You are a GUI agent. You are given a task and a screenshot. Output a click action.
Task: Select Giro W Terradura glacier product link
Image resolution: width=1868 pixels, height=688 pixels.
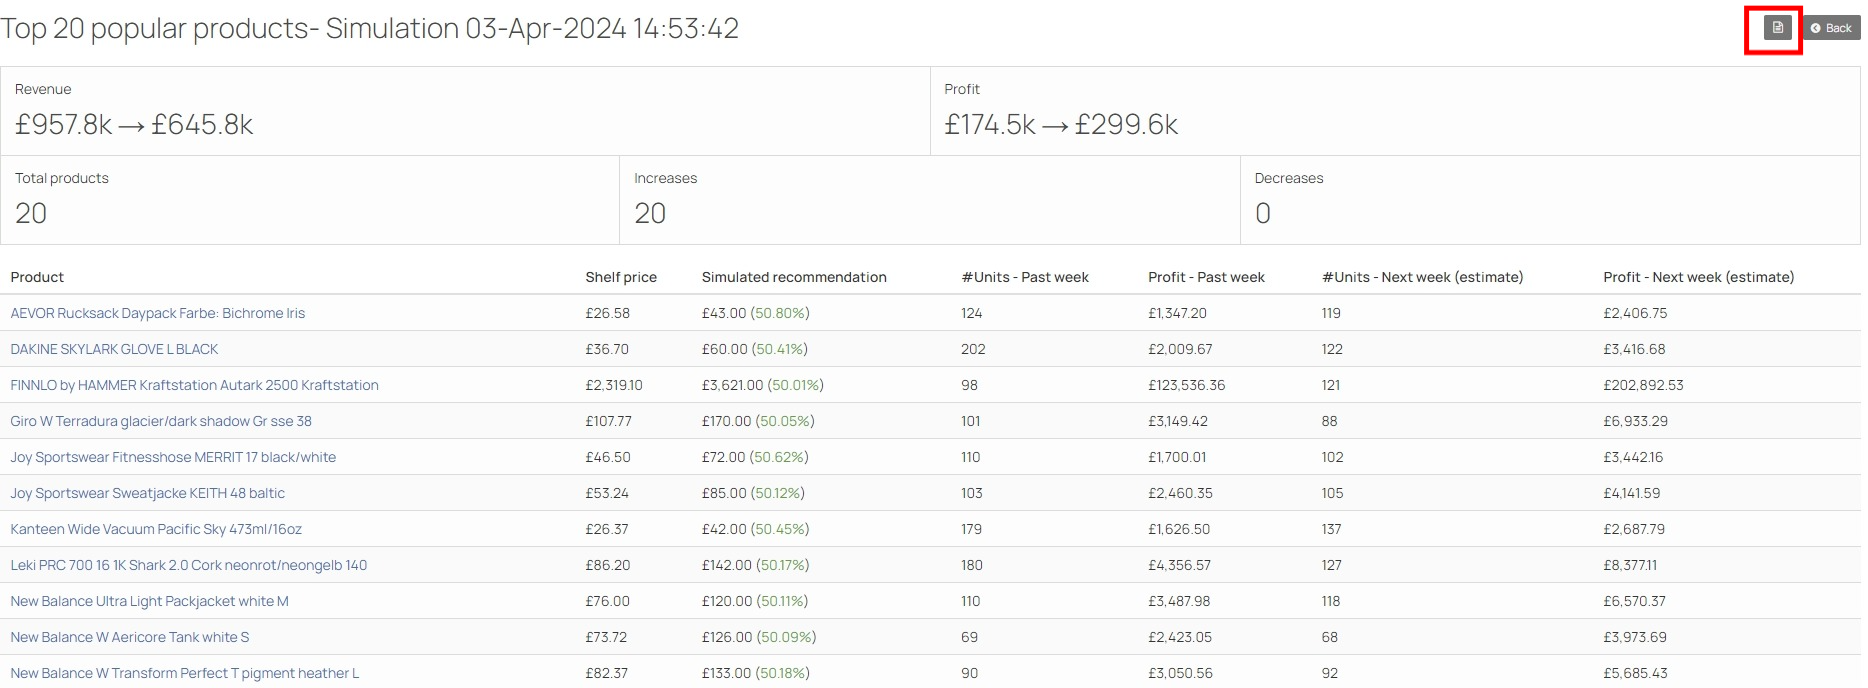[x=161, y=421]
